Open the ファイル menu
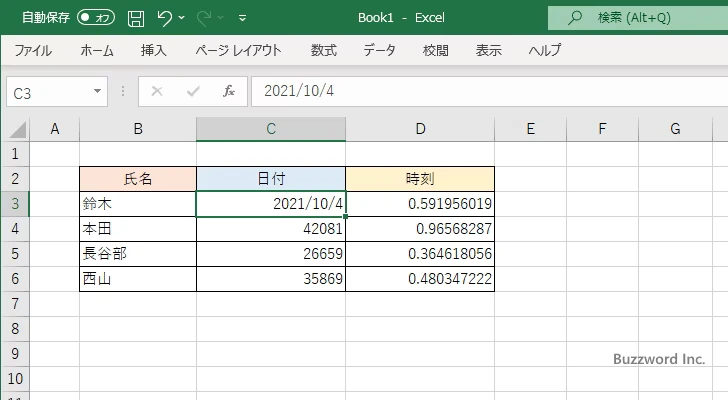The height and width of the screenshot is (400, 728). pos(33,50)
